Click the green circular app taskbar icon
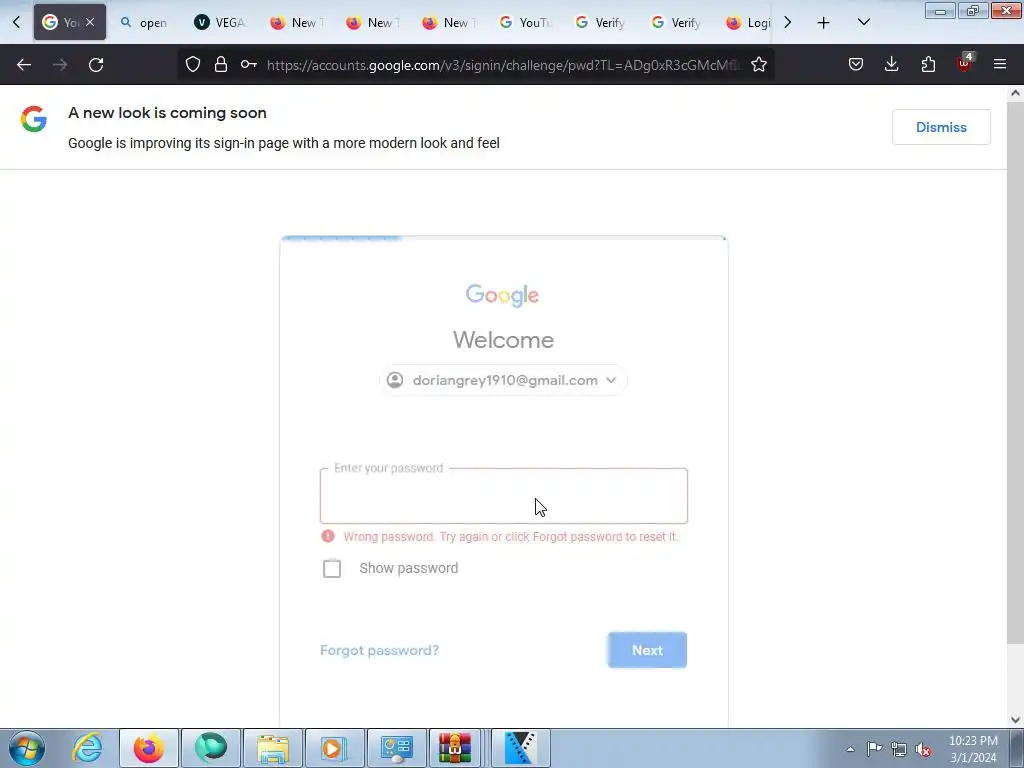 [210, 748]
